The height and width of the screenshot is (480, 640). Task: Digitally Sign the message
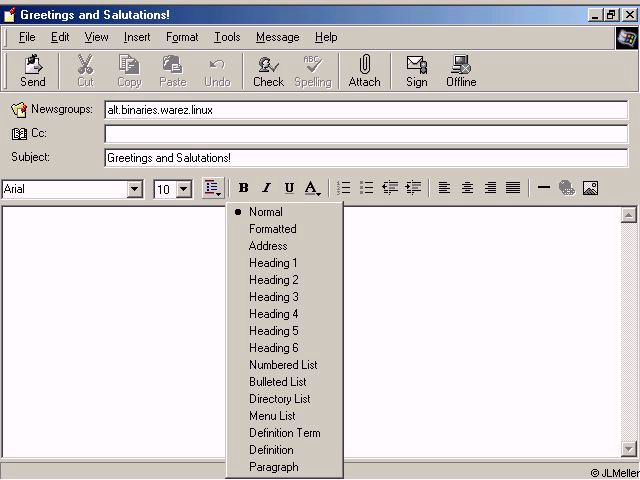(416, 71)
